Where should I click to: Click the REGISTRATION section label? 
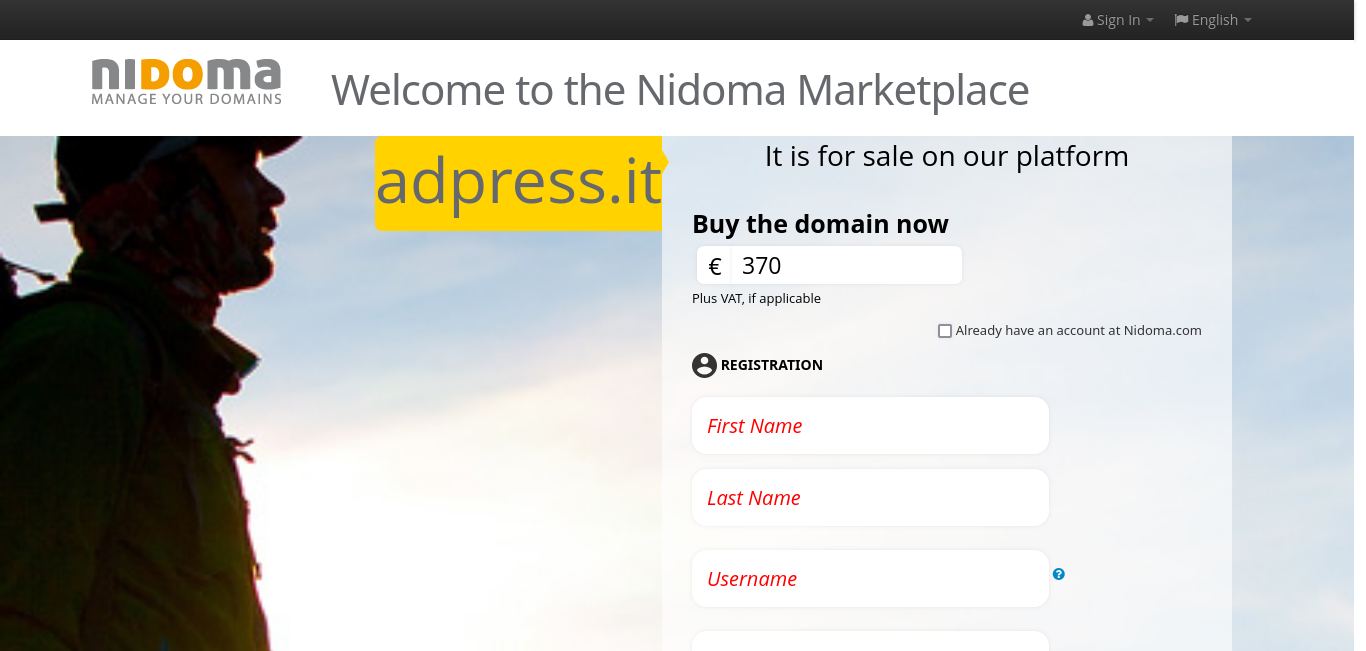(771, 365)
